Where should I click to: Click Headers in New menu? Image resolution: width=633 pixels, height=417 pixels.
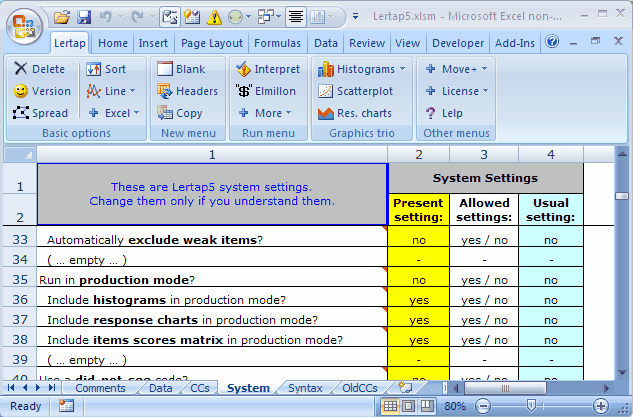[187, 91]
